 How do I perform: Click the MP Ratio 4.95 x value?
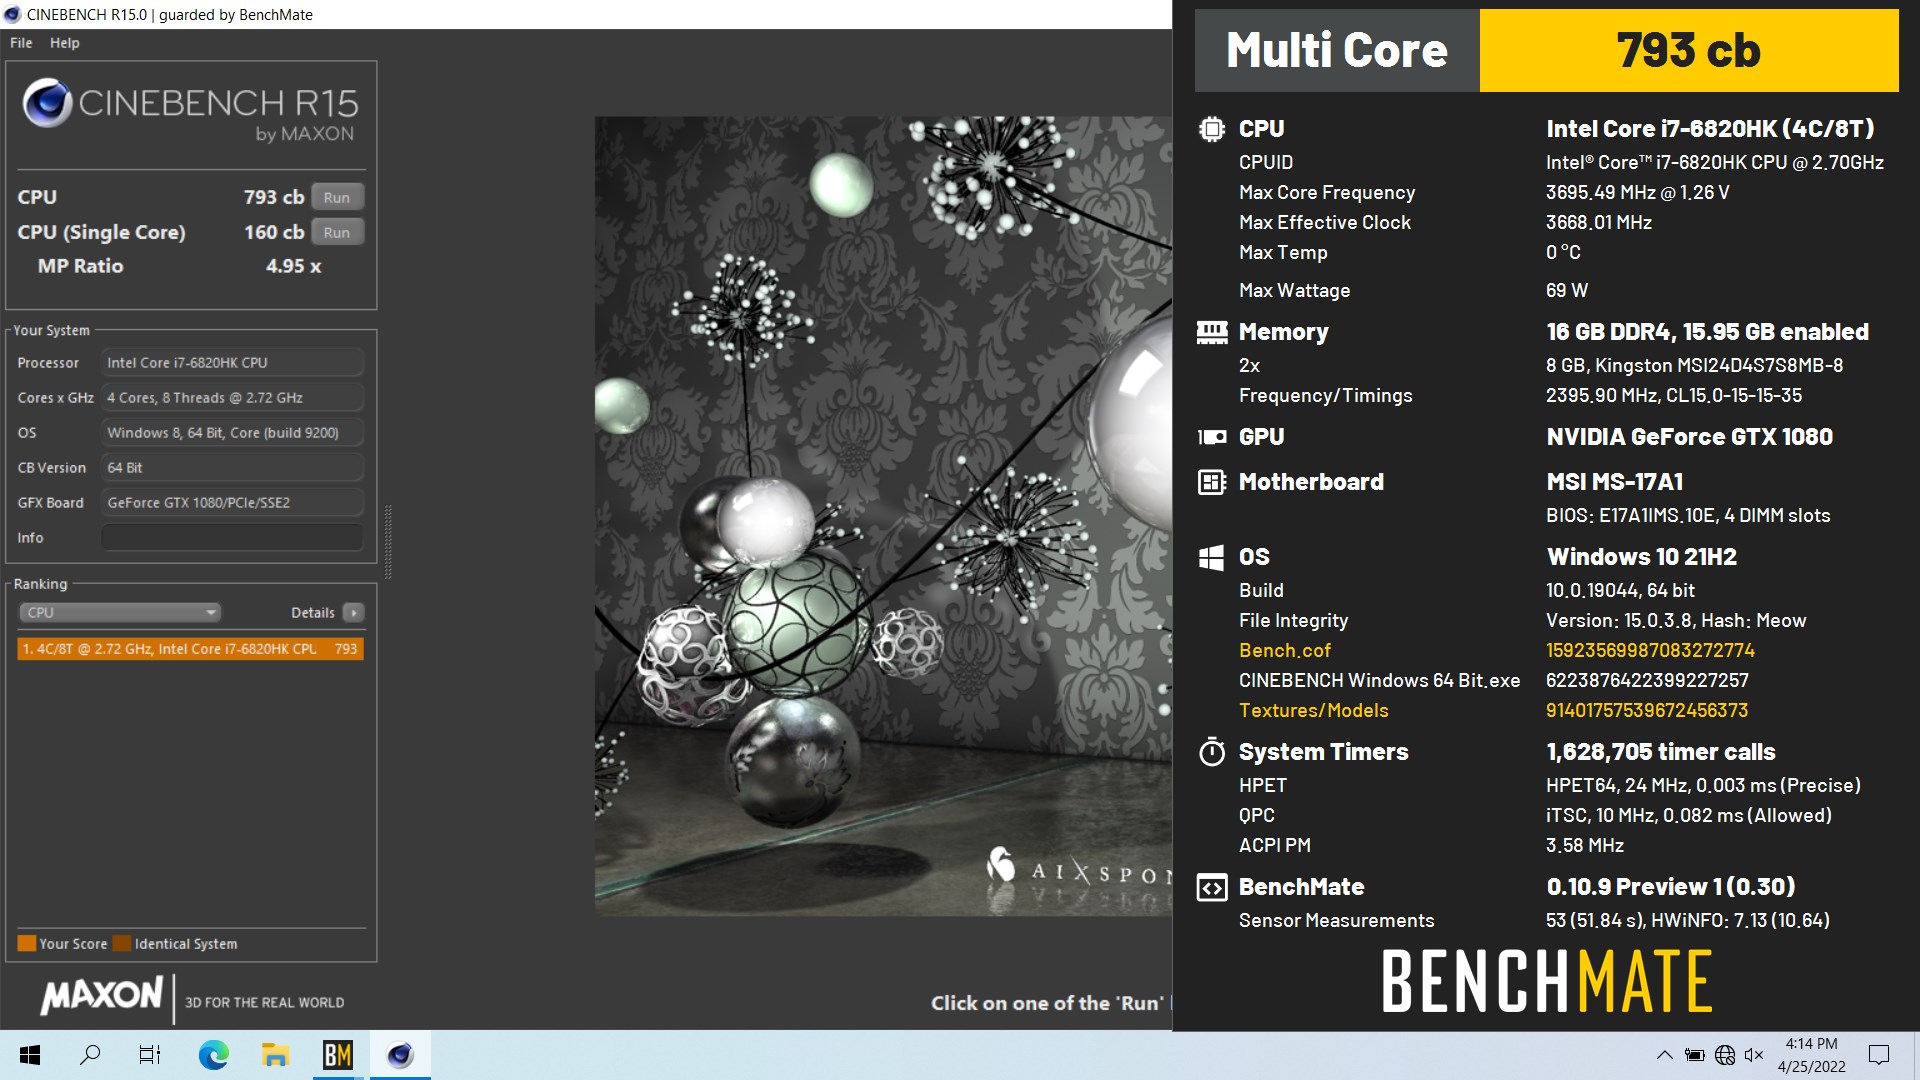tap(293, 266)
